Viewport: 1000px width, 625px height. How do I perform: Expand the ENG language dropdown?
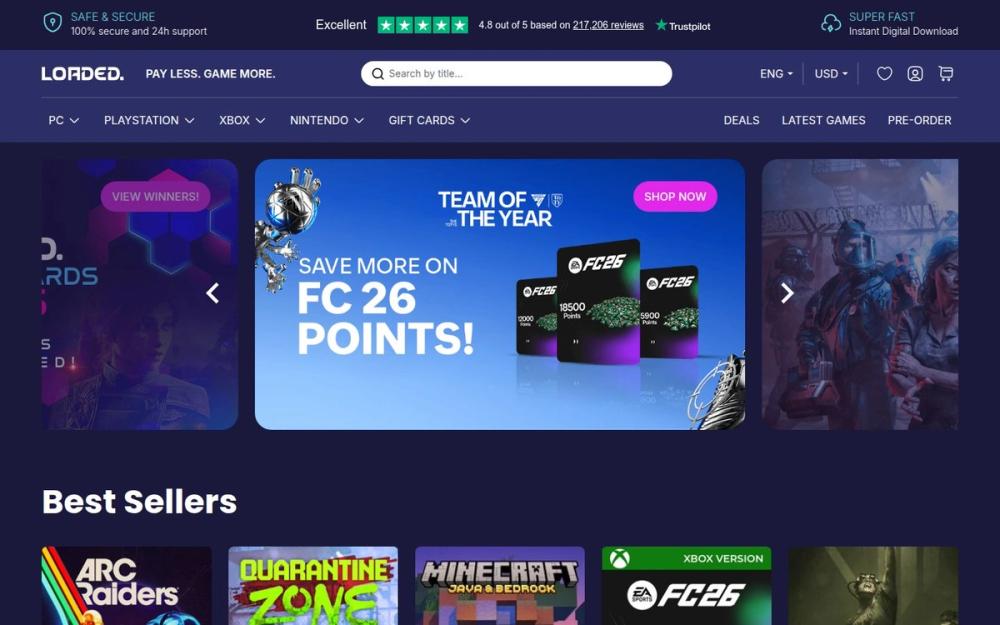tap(776, 74)
